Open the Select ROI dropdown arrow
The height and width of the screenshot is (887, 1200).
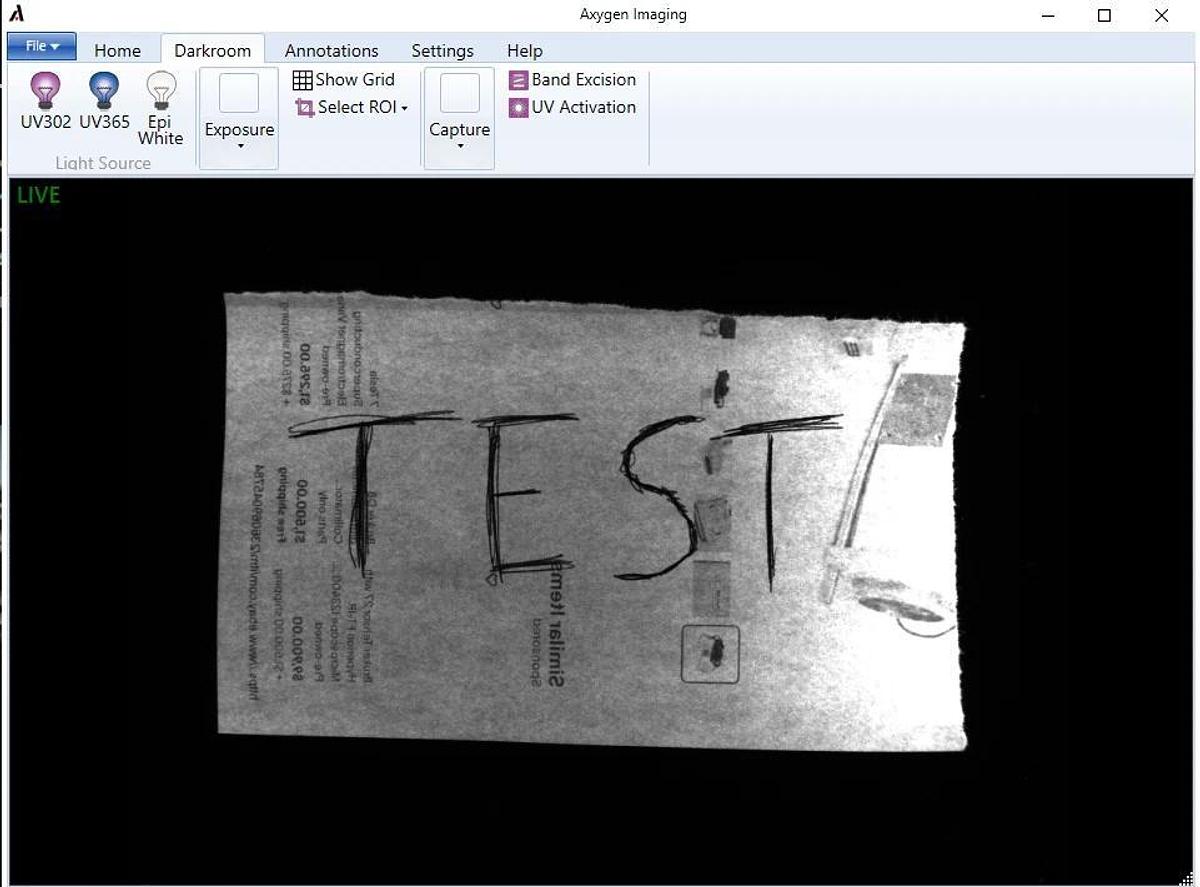click(405, 108)
